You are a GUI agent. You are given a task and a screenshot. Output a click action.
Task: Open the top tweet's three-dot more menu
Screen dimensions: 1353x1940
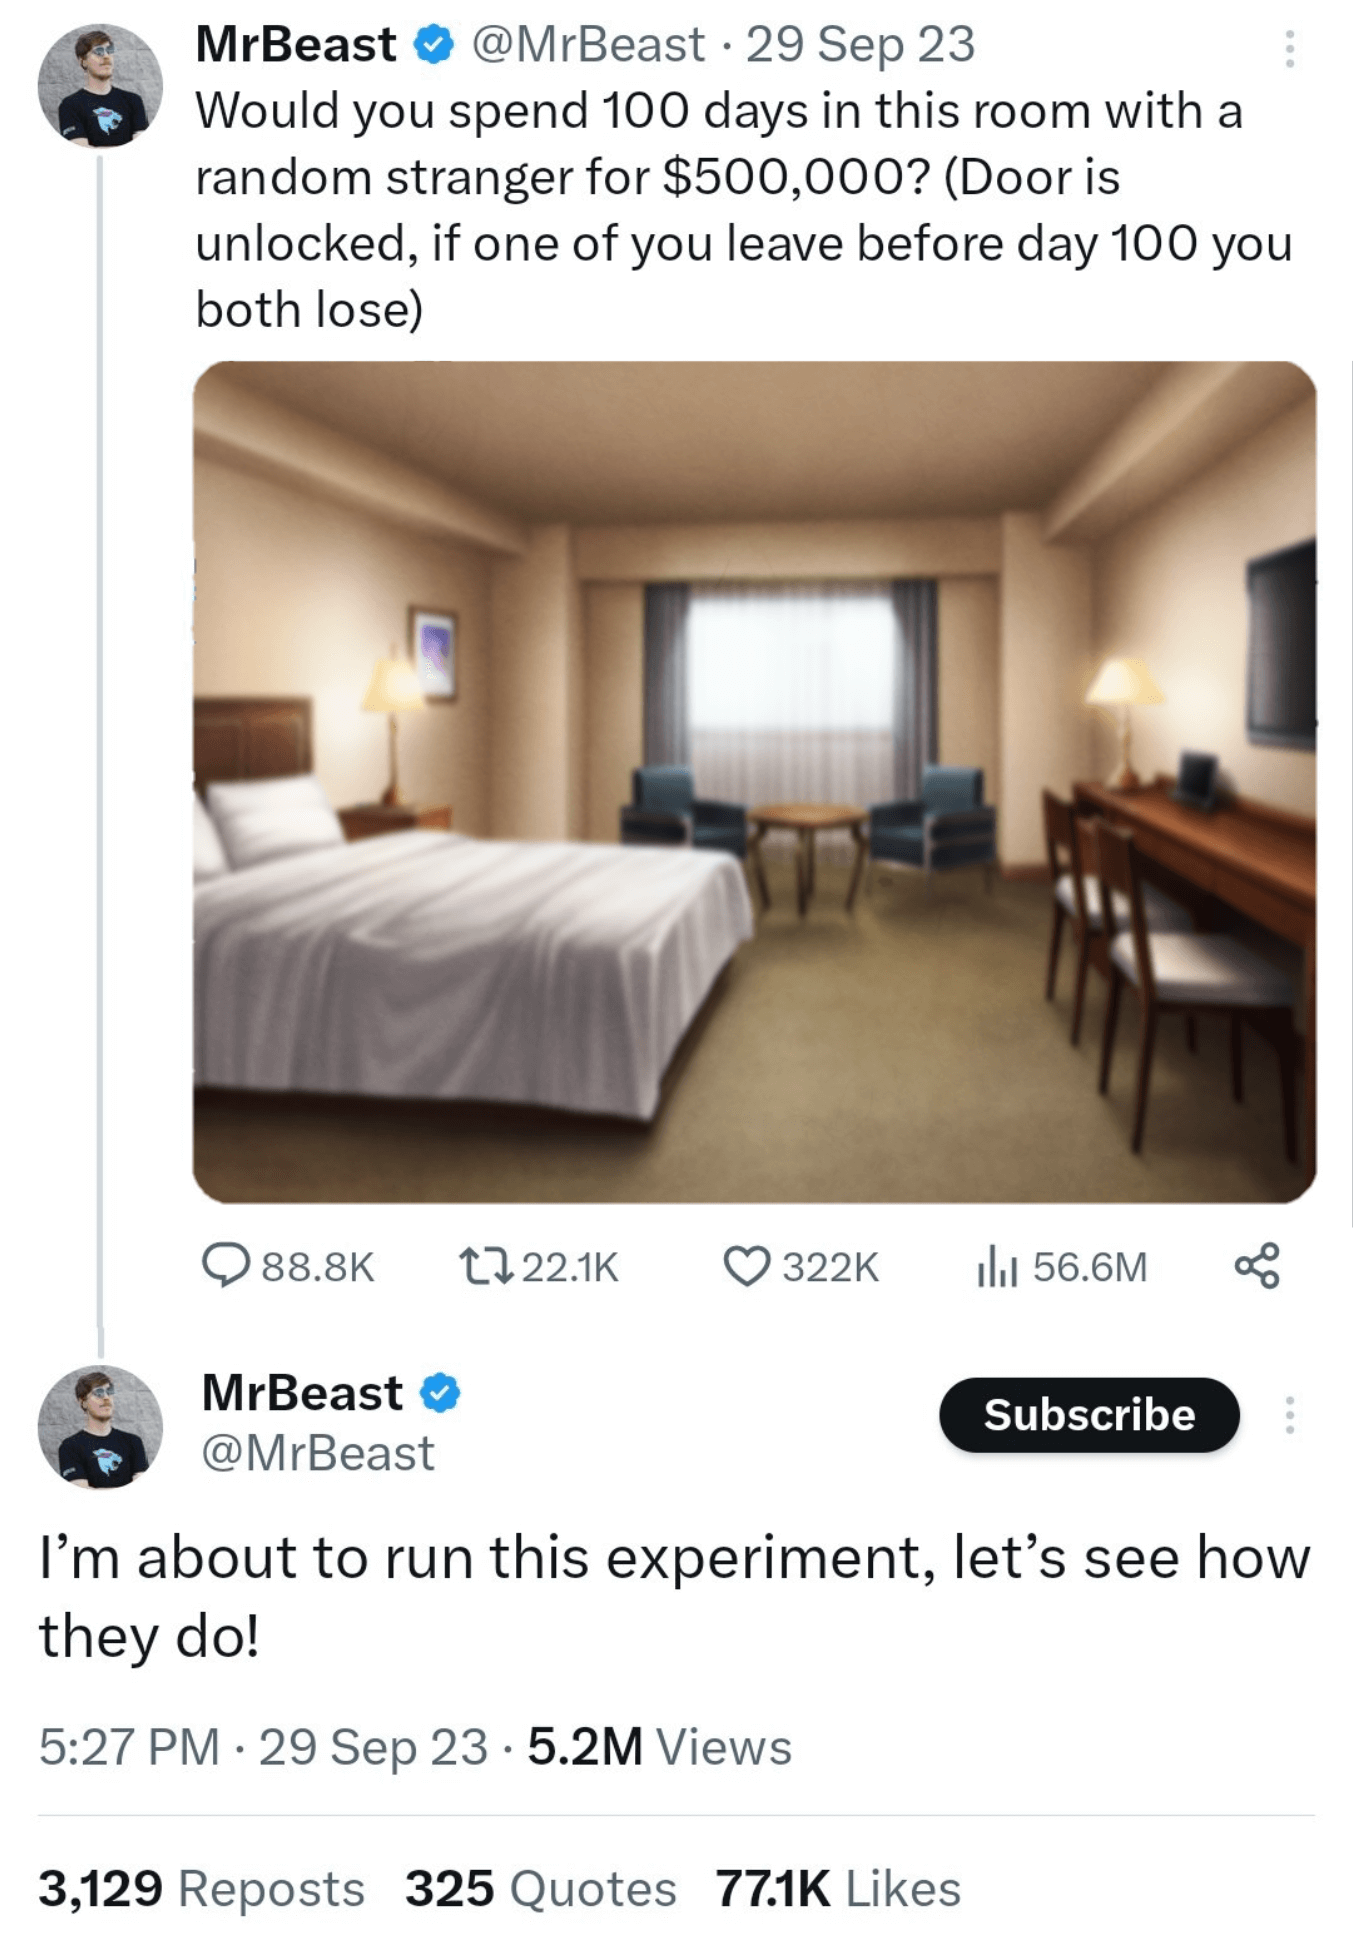1289,48
